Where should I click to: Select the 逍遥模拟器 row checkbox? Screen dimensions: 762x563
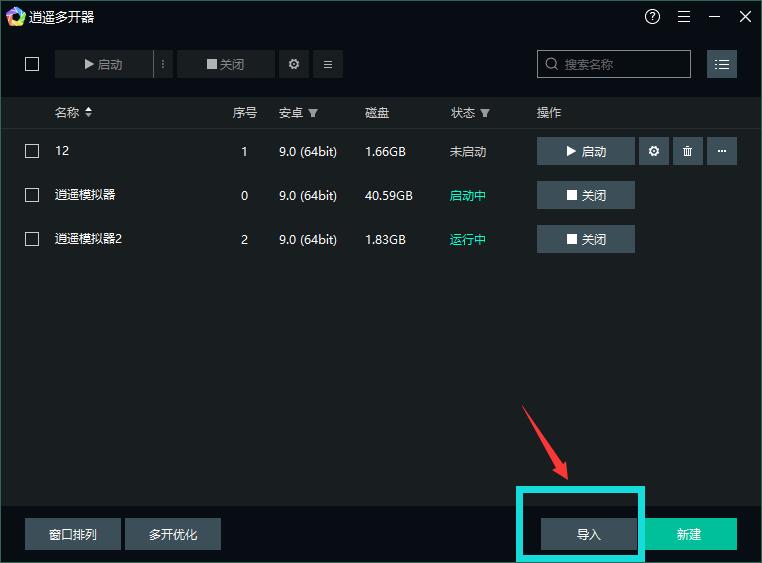32,195
